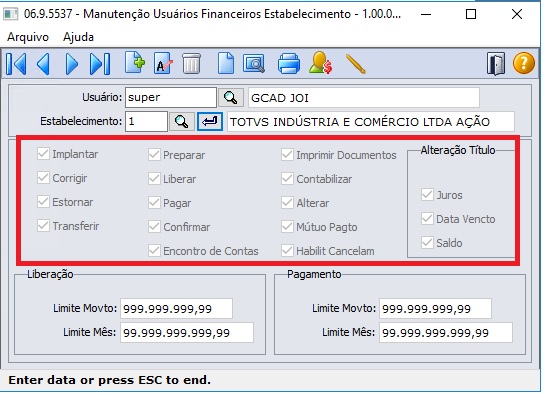Toggle the Mútuo Pagto checkbox
Viewport: 545px width, 394px height.
pos(287,227)
